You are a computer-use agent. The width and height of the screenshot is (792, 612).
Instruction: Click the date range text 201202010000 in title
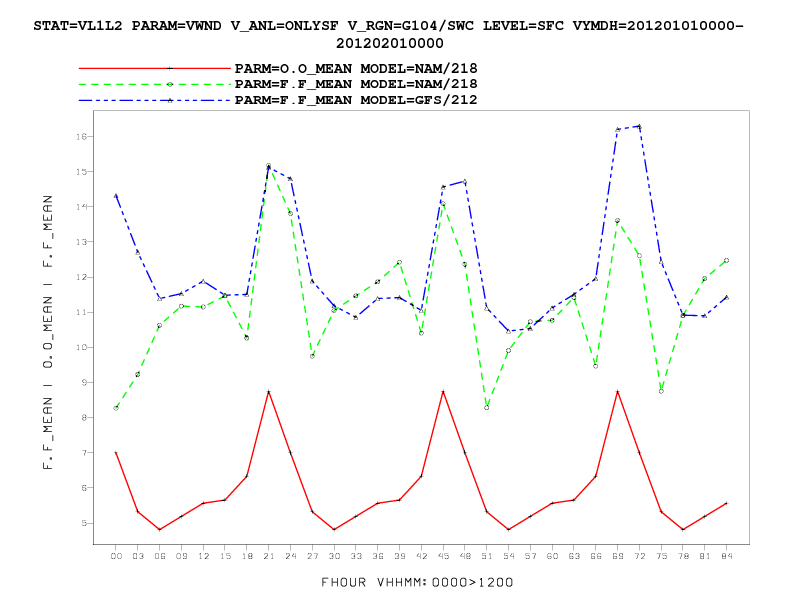click(389, 43)
